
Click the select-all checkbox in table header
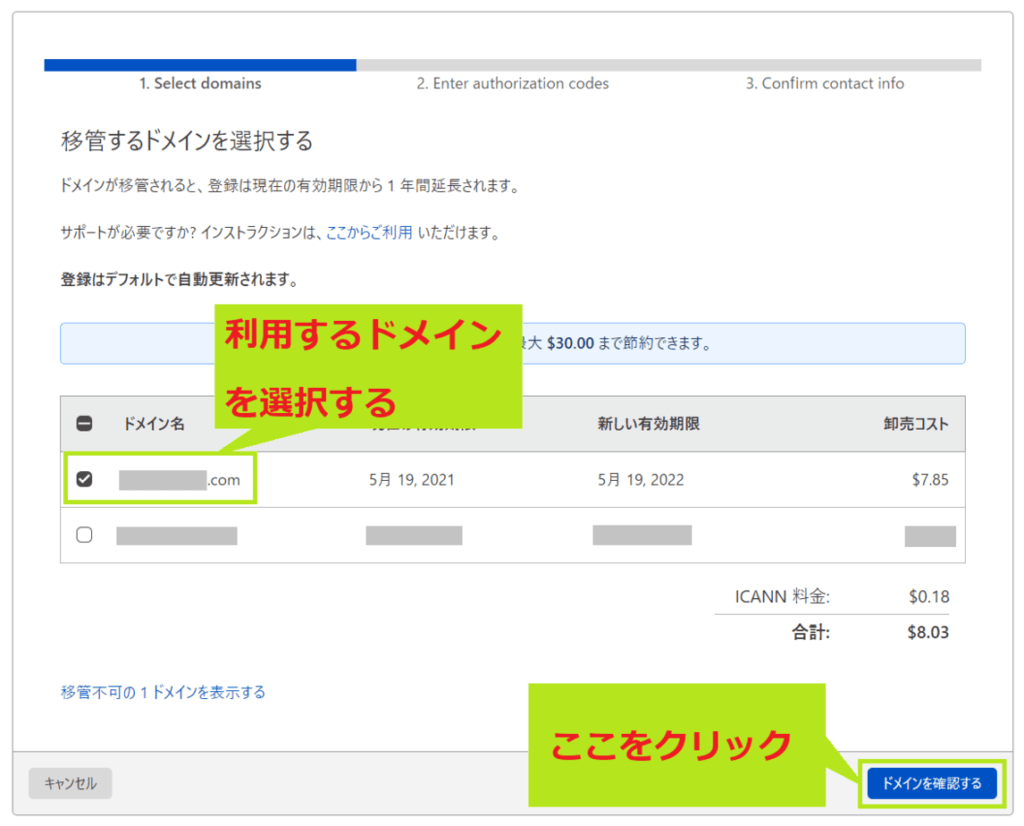click(x=84, y=422)
